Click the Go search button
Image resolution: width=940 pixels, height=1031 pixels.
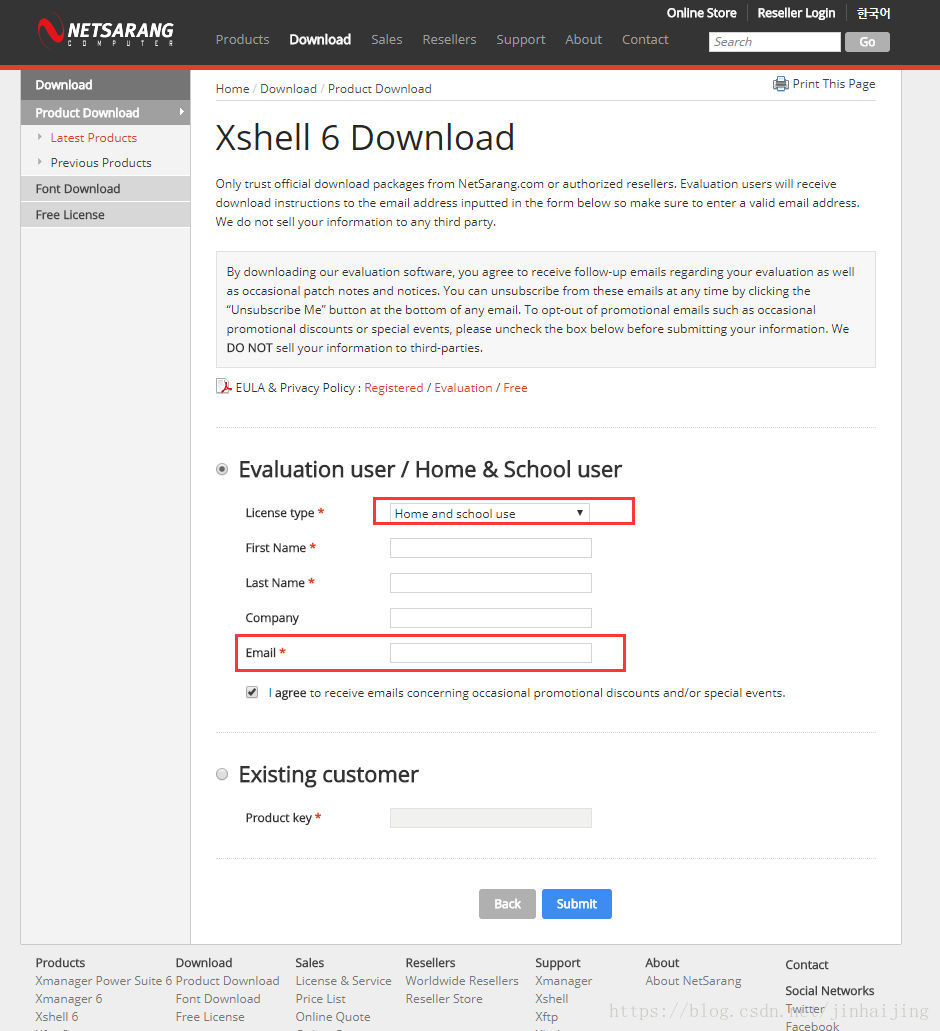(x=867, y=41)
